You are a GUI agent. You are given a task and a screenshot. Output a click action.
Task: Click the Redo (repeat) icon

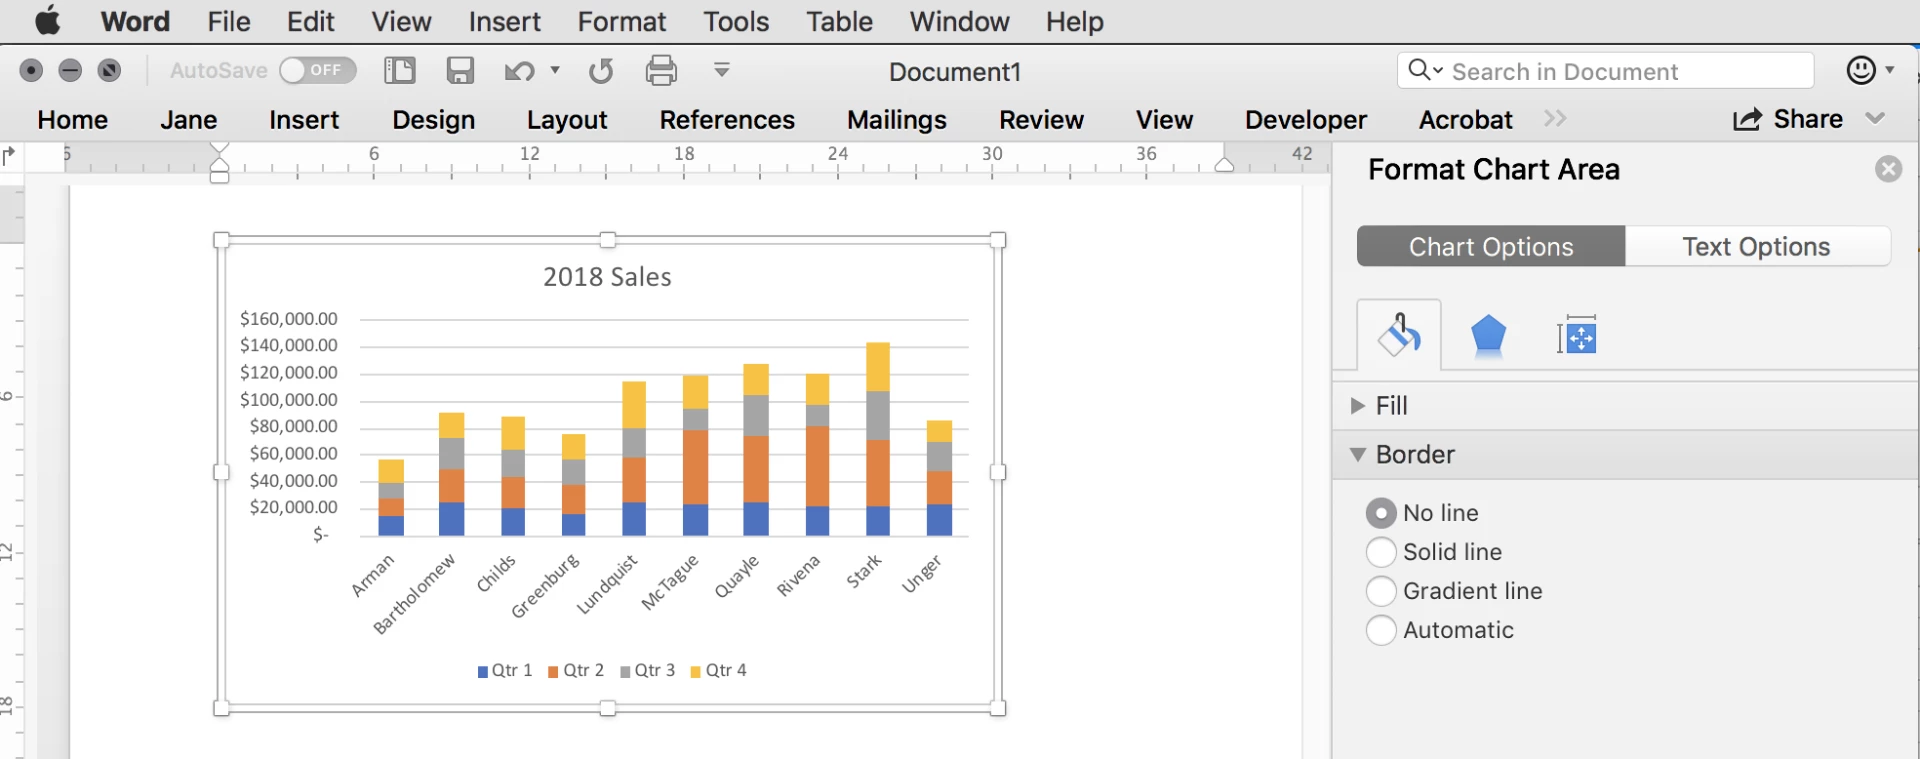pyautogui.click(x=601, y=71)
